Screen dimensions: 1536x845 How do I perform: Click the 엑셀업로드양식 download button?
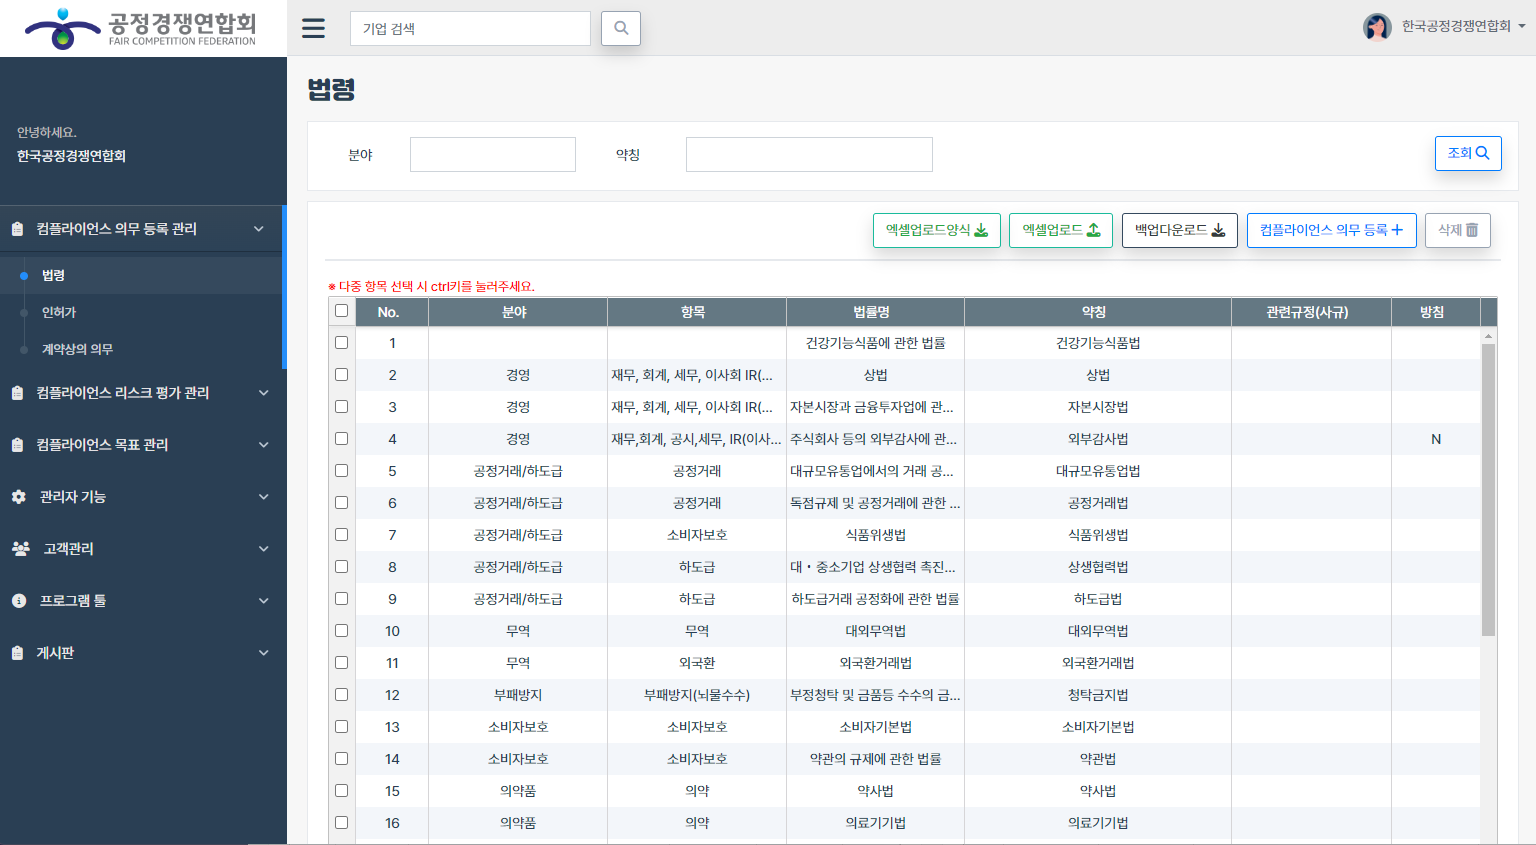(x=937, y=230)
